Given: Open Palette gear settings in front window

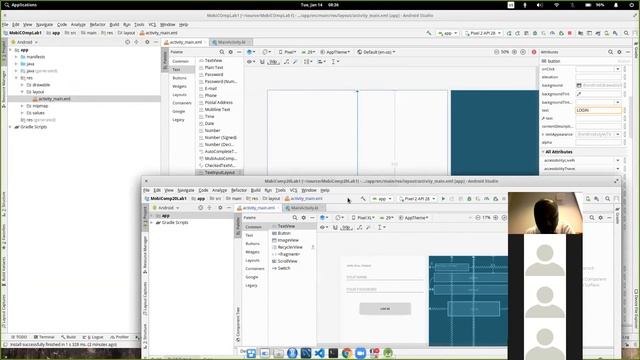Looking at the screenshot, I should point(304,218).
